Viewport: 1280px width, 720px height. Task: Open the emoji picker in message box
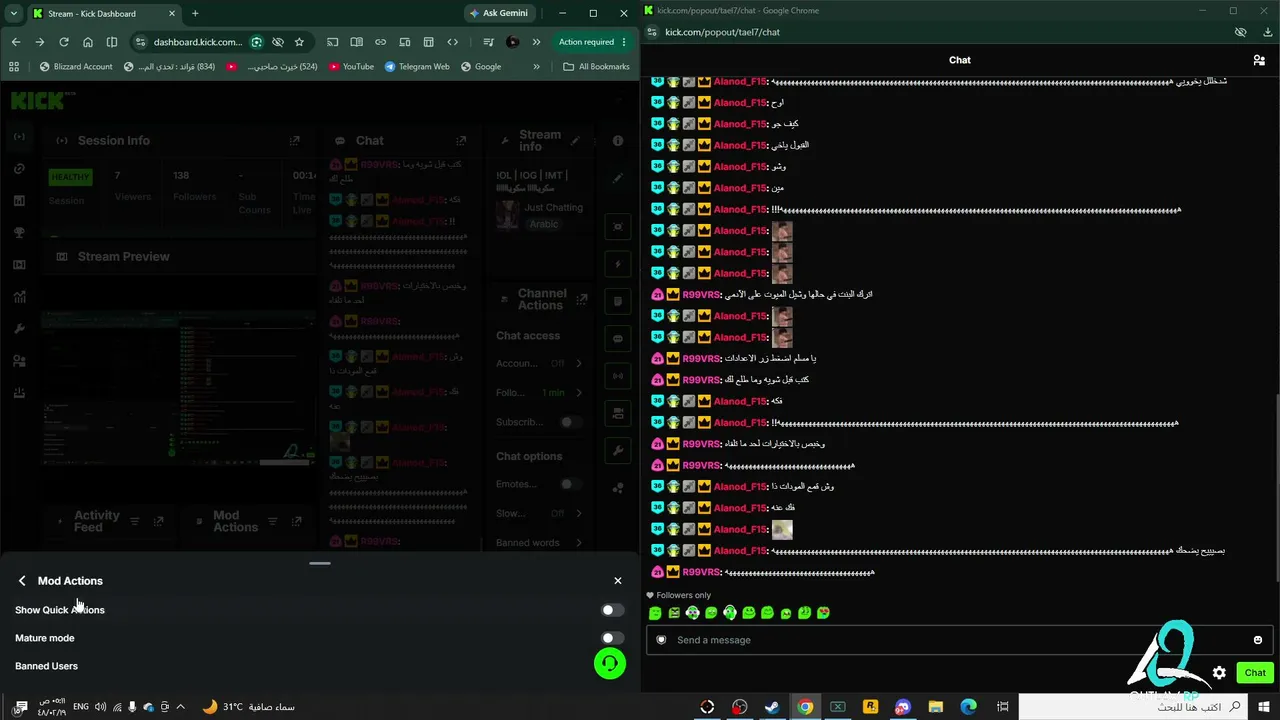point(1258,640)
